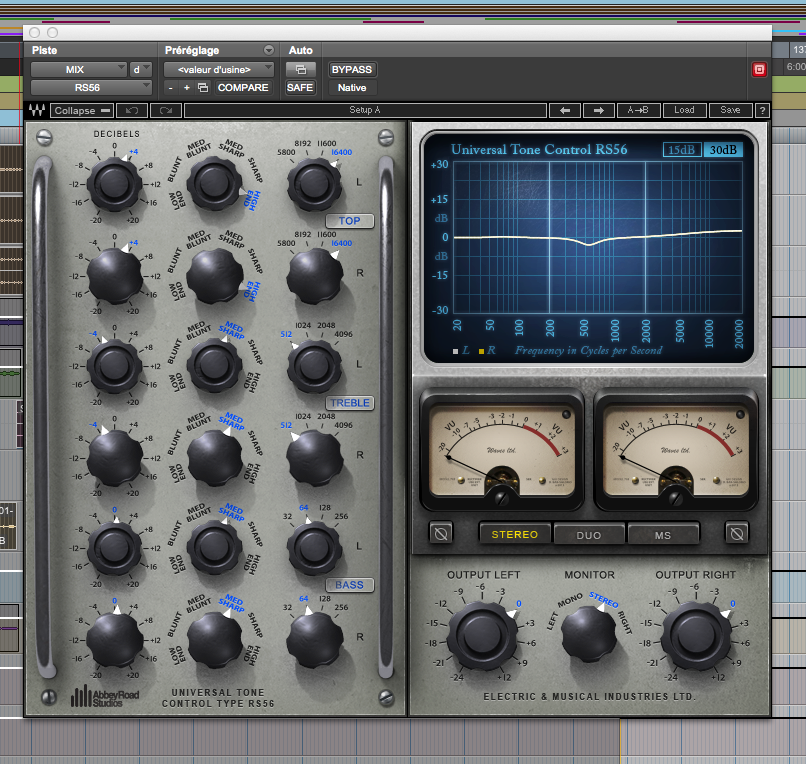
Task: Redo the plugin change
Action: [166, 111]
